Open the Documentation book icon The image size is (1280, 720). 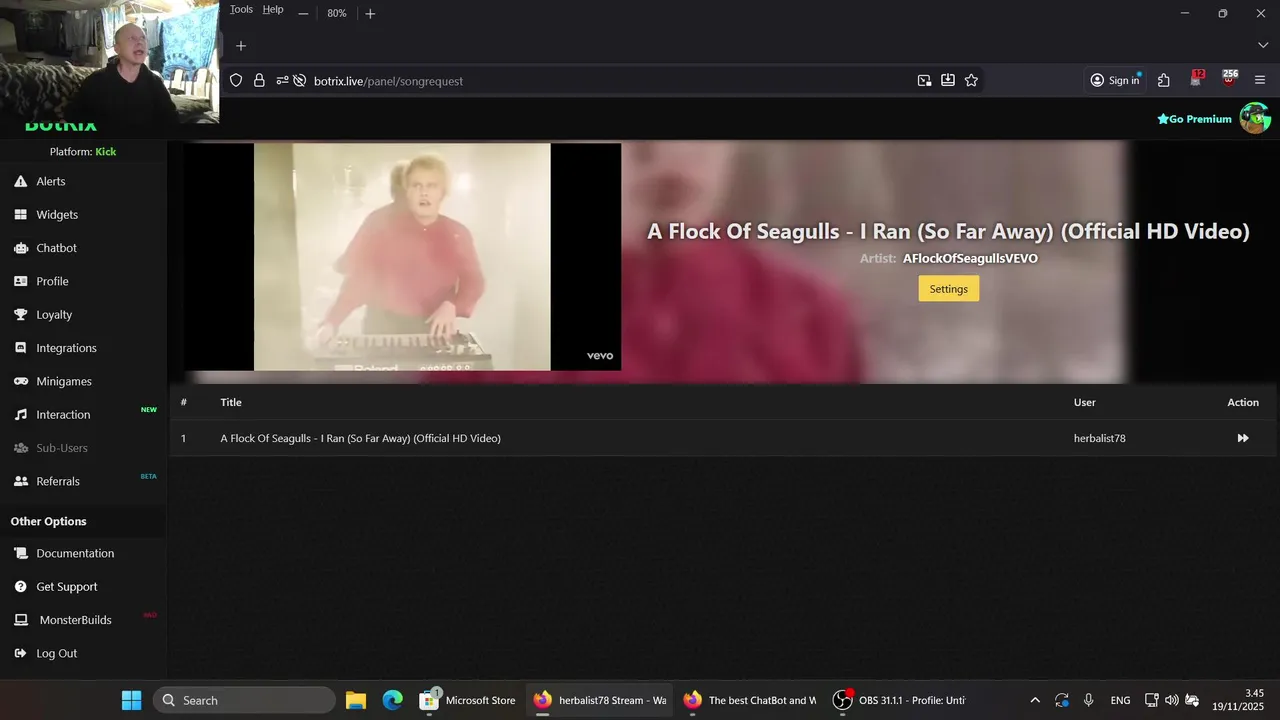tap(20, 553)
